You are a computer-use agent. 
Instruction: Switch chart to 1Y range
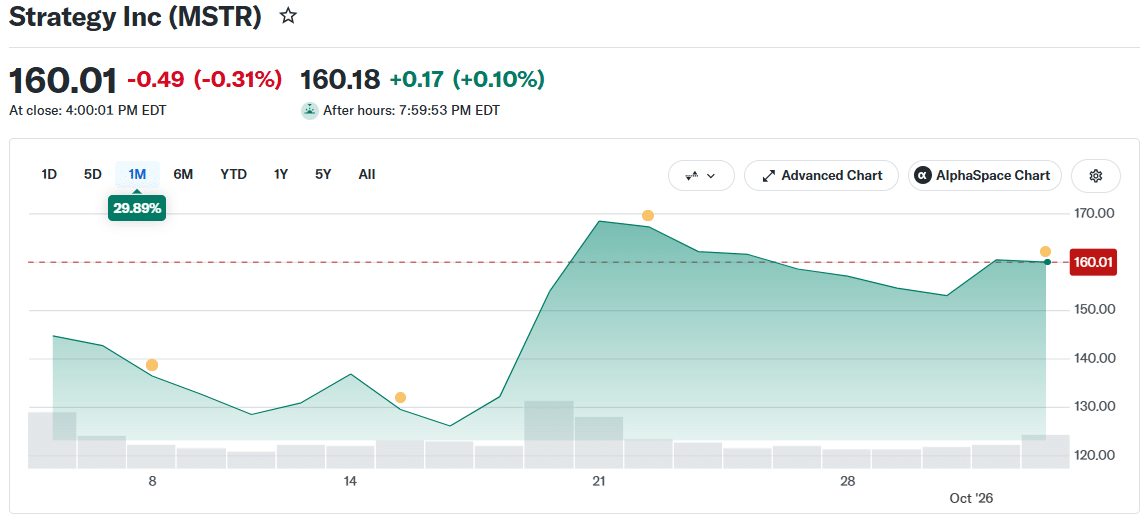coord(281,174)
